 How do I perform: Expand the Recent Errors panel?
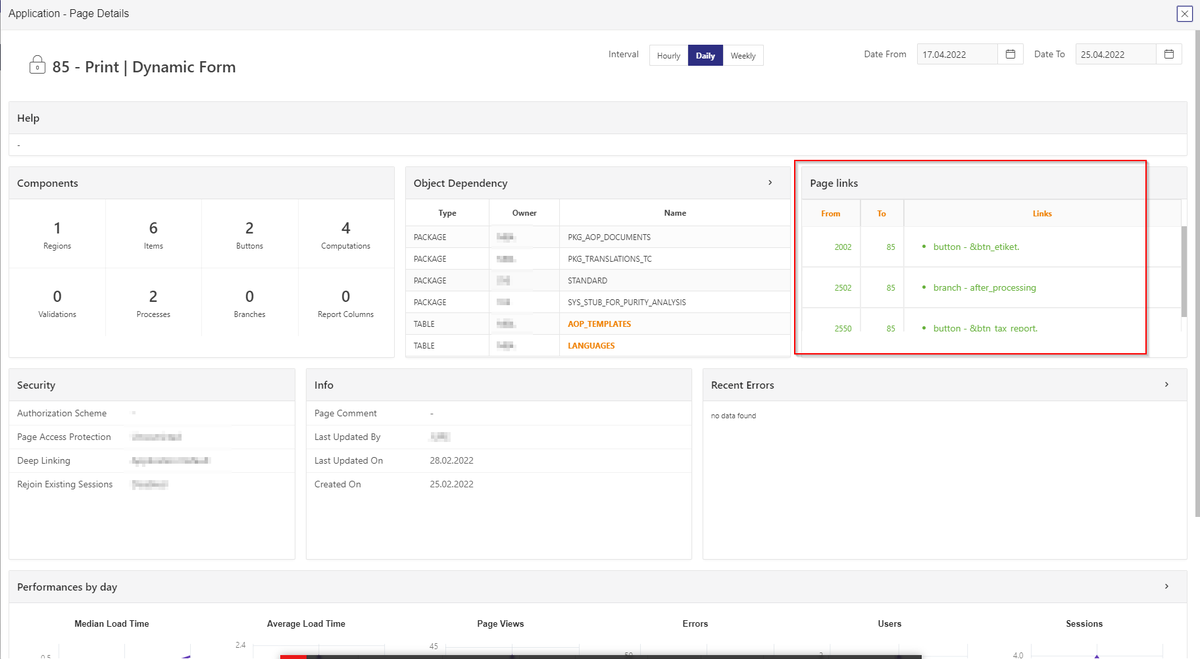[x=1167, y=385]
